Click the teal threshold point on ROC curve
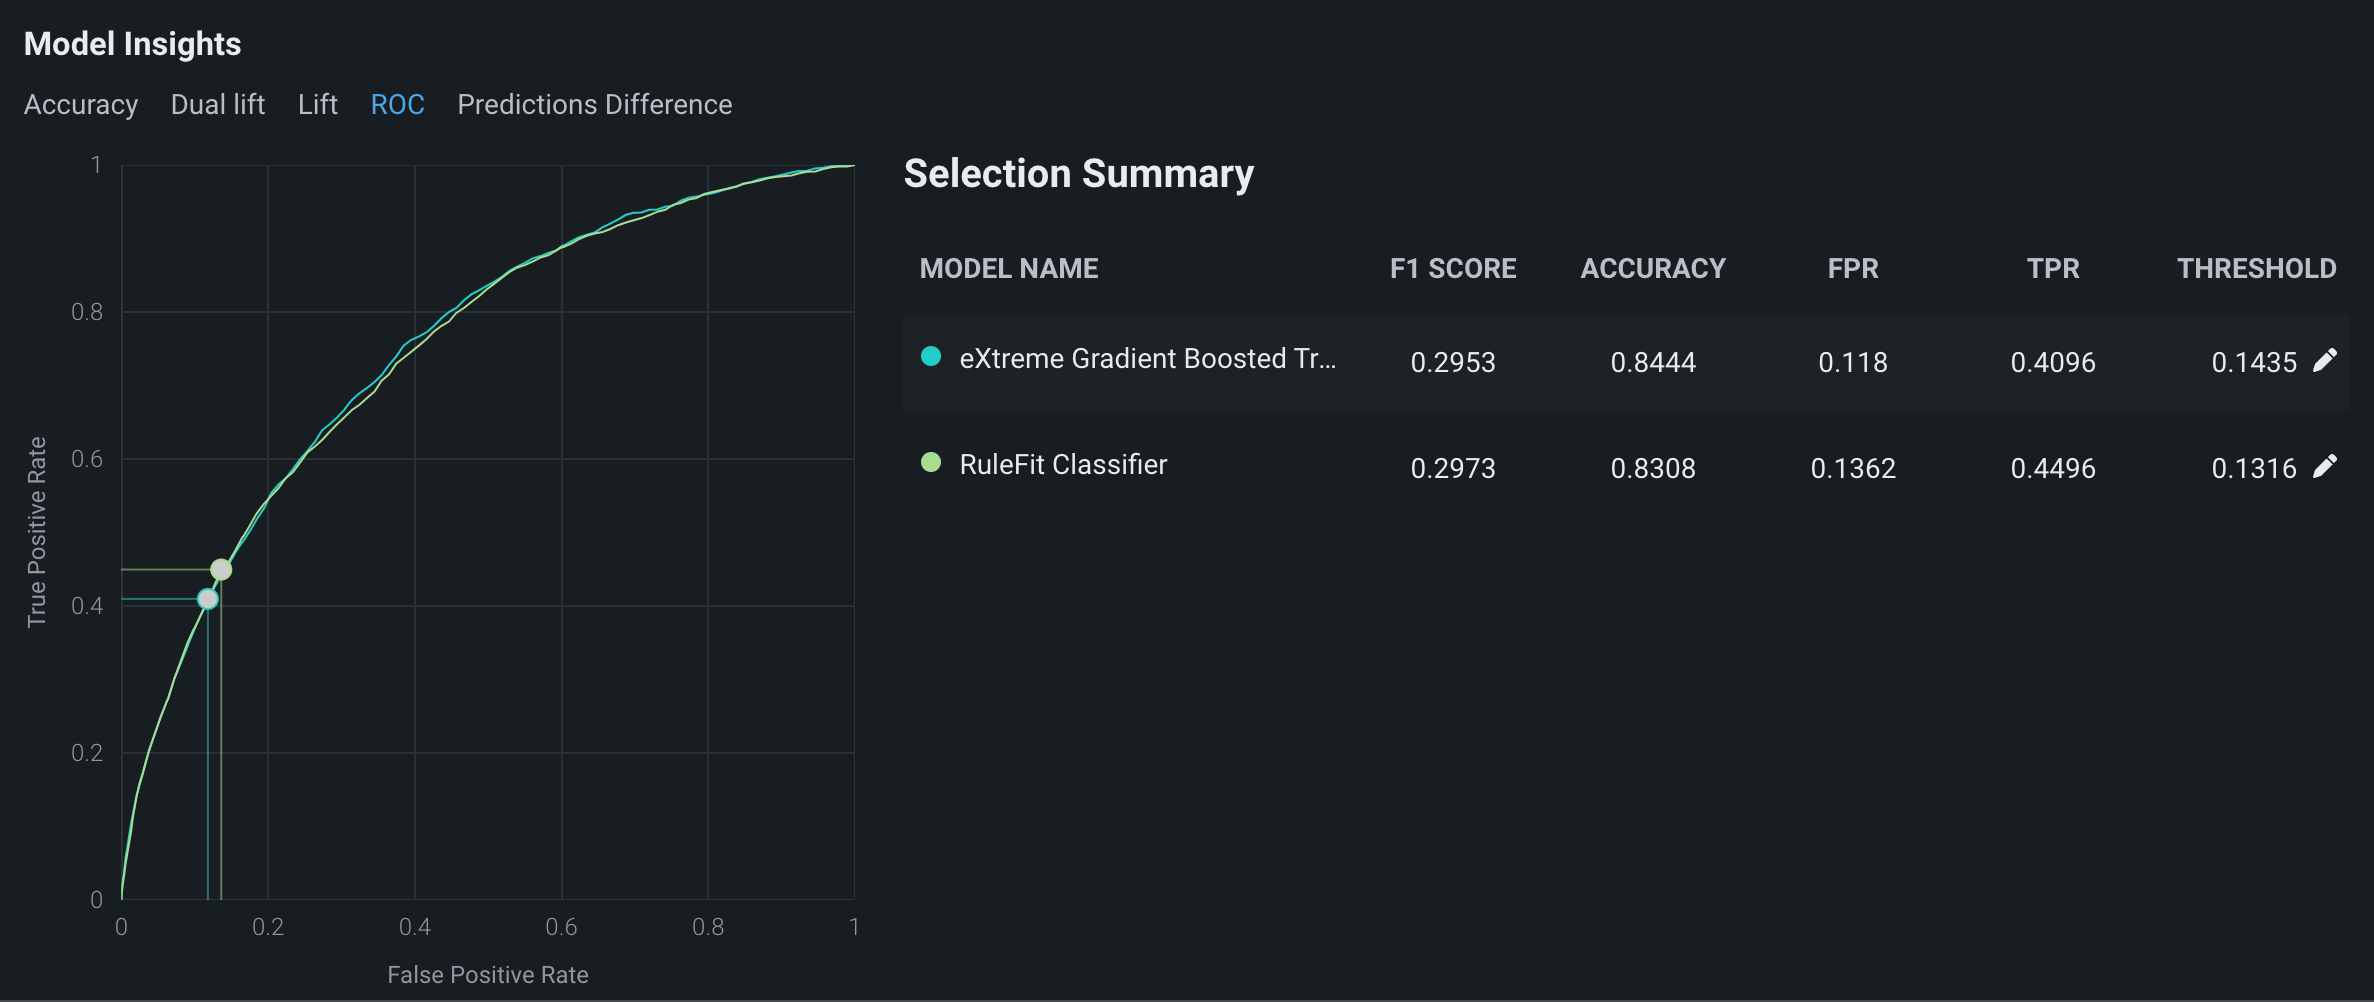 point(208,599)
